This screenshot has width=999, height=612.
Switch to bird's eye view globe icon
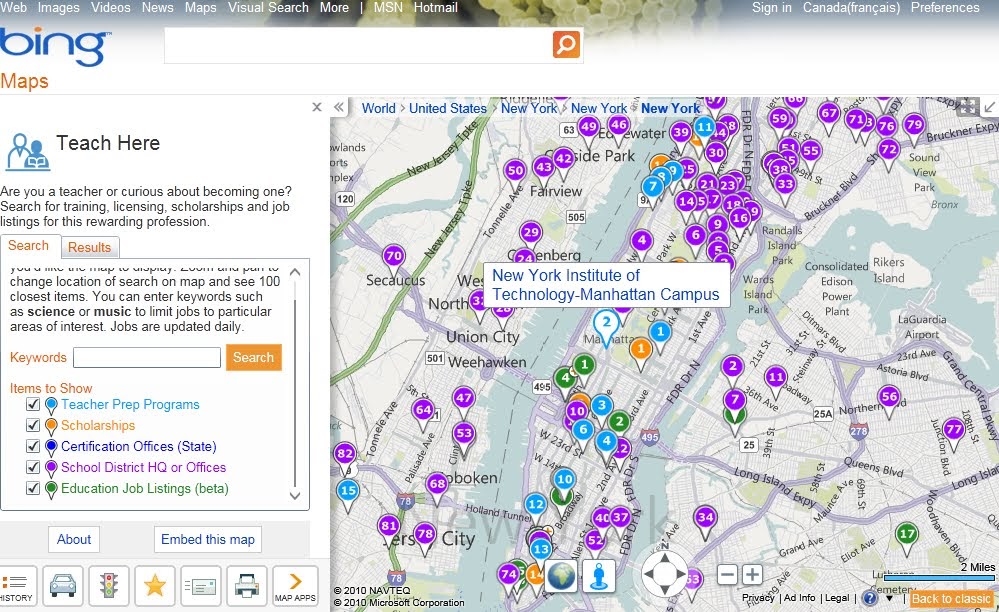click(x=560, y=575)
